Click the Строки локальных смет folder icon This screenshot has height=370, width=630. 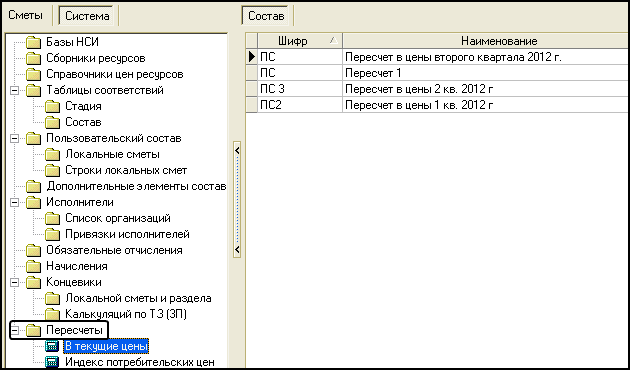click(x=52, y=171)
